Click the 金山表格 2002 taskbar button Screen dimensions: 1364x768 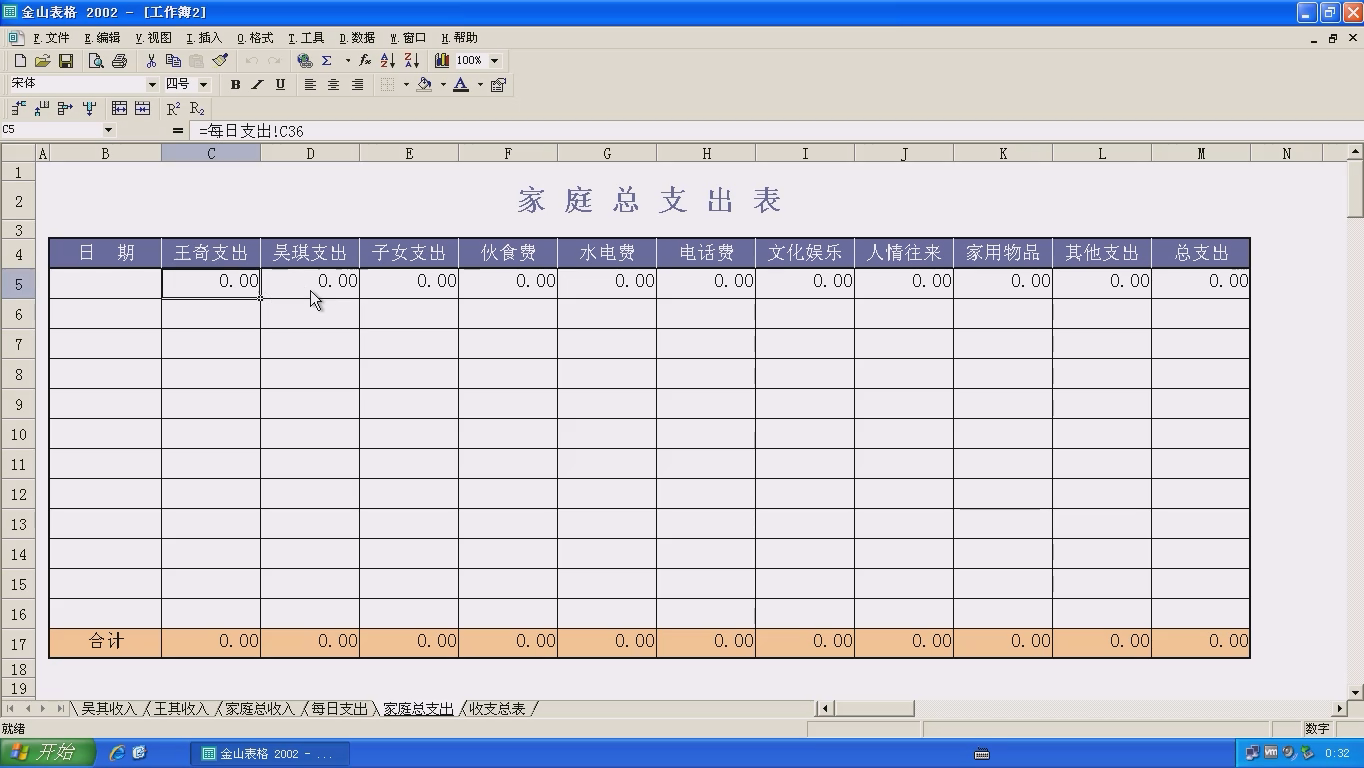(x=270, y=754)
